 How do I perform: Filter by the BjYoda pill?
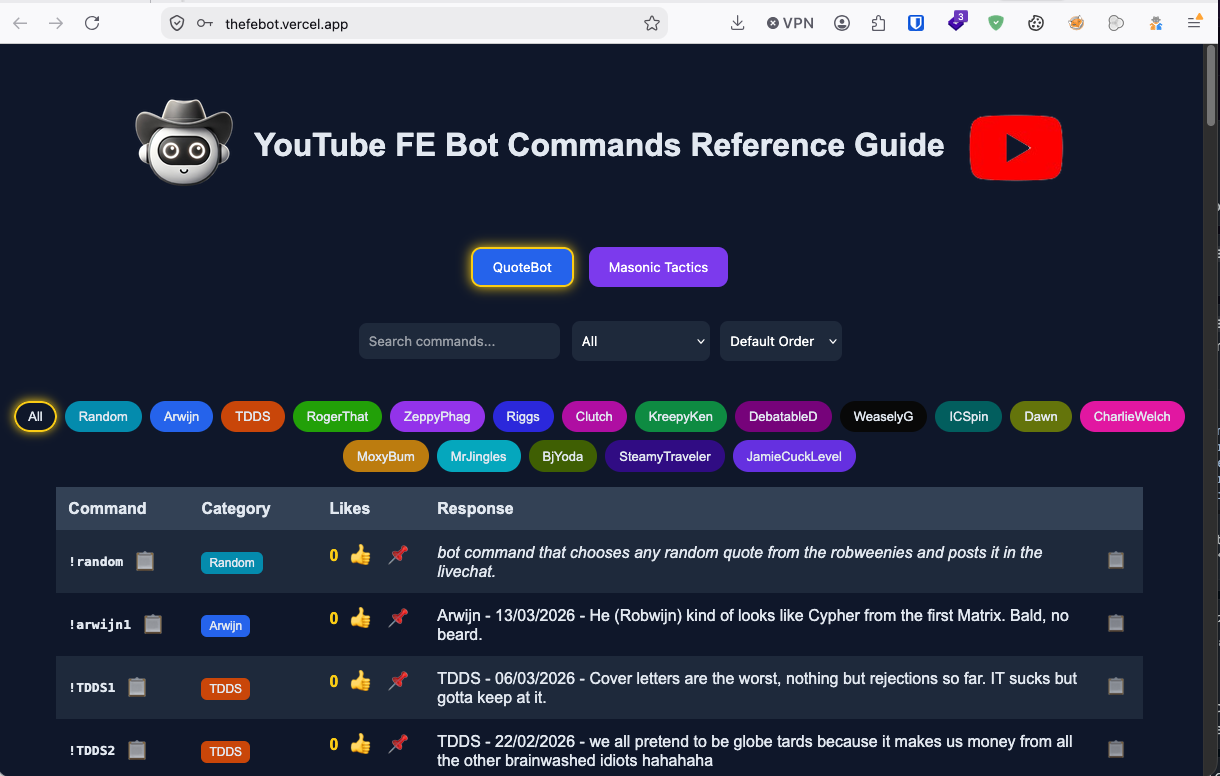click(563, 456)
